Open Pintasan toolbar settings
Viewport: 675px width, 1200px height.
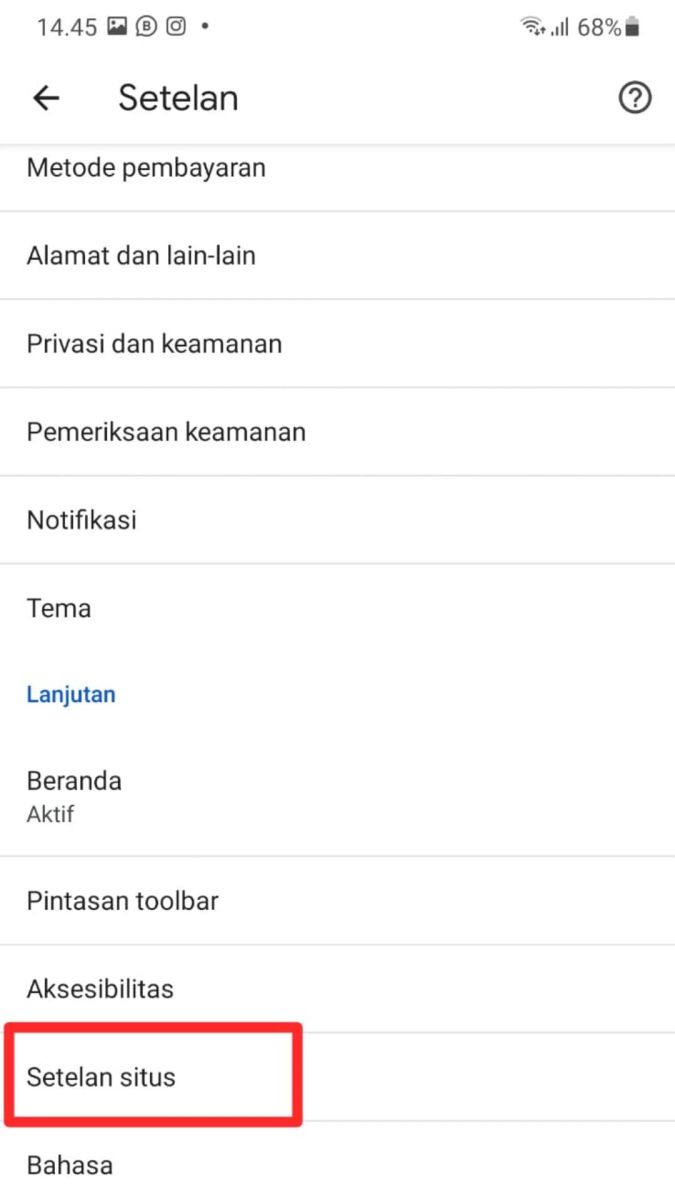point(123,901)
